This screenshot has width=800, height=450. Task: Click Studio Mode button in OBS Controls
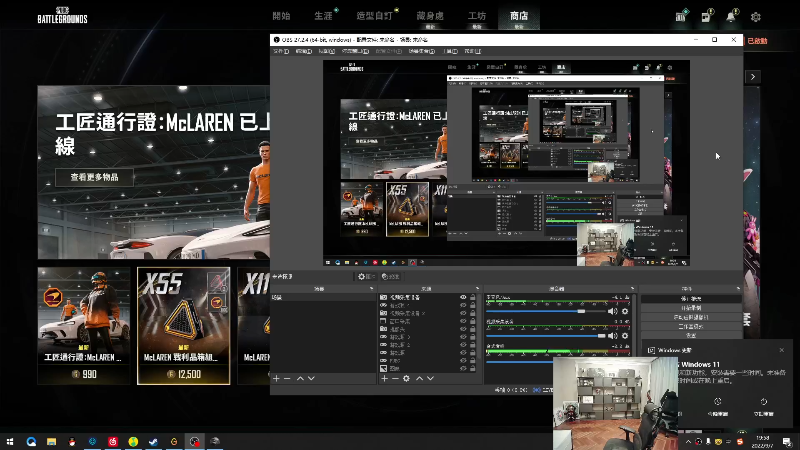[691, 327]
